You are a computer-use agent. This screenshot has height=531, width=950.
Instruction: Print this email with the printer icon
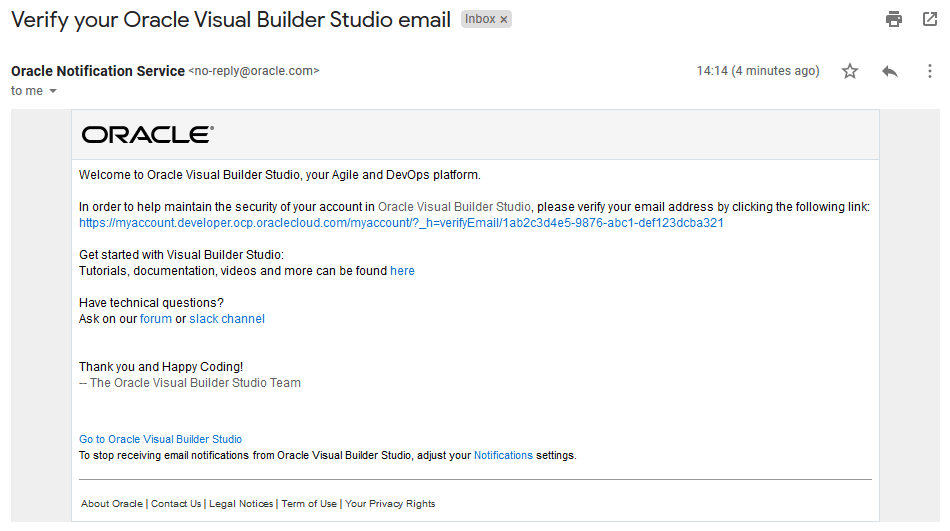(x=894, y=19)
